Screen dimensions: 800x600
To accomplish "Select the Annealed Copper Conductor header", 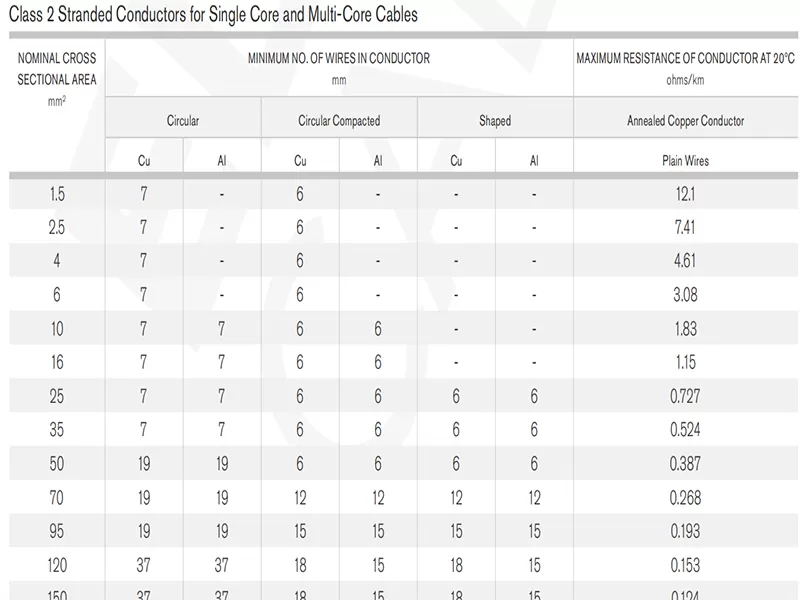I will pyautogui.click(x=686, y=121).
